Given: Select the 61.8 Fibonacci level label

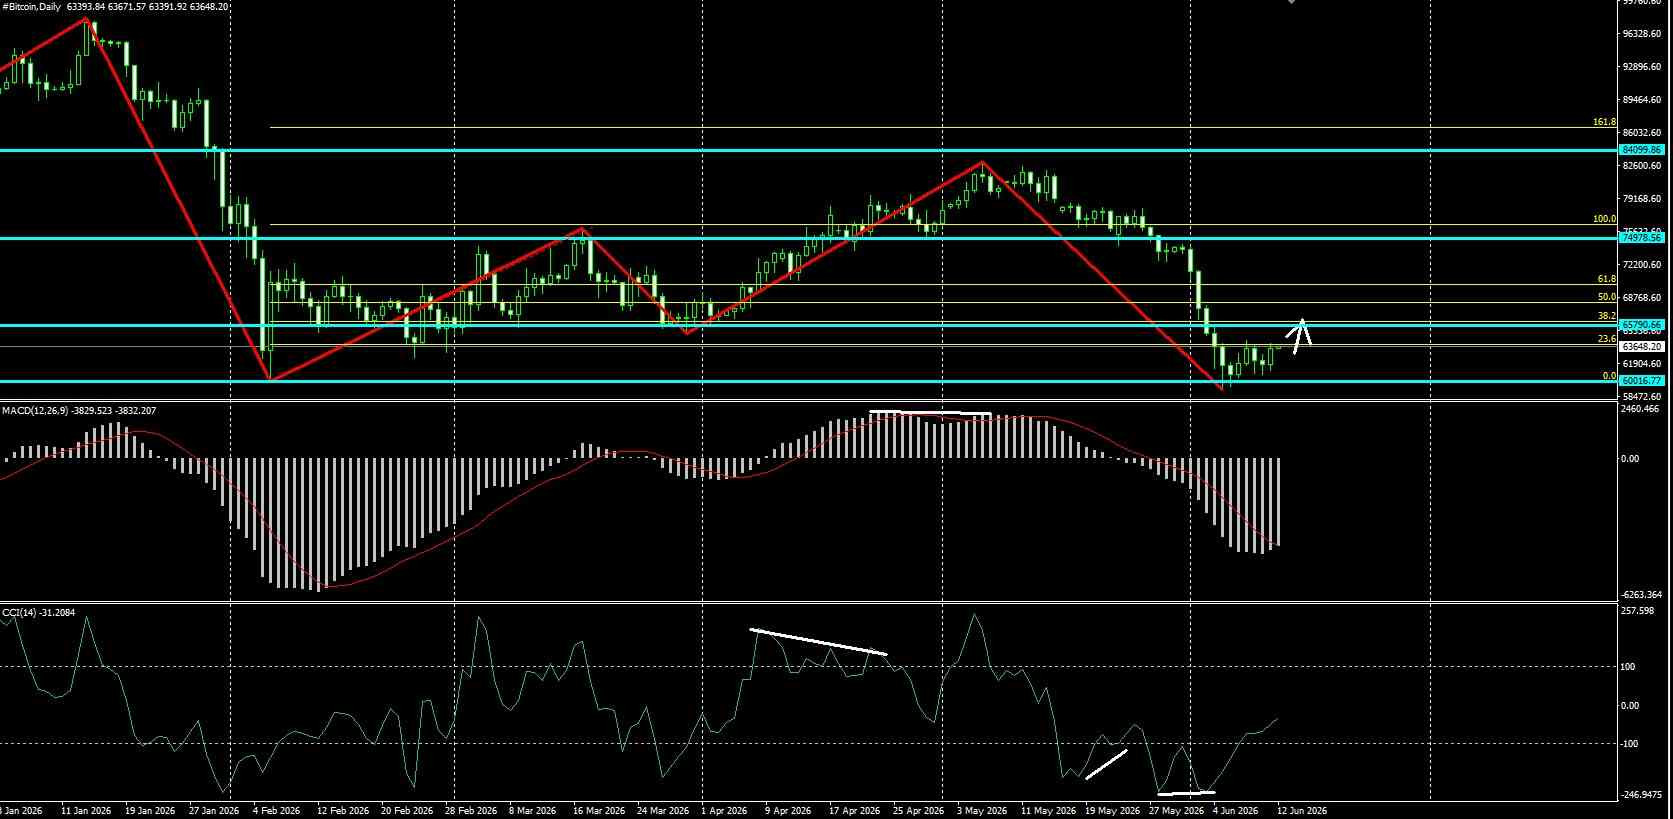Looking at the screenshot, I should coord(1607,280).
